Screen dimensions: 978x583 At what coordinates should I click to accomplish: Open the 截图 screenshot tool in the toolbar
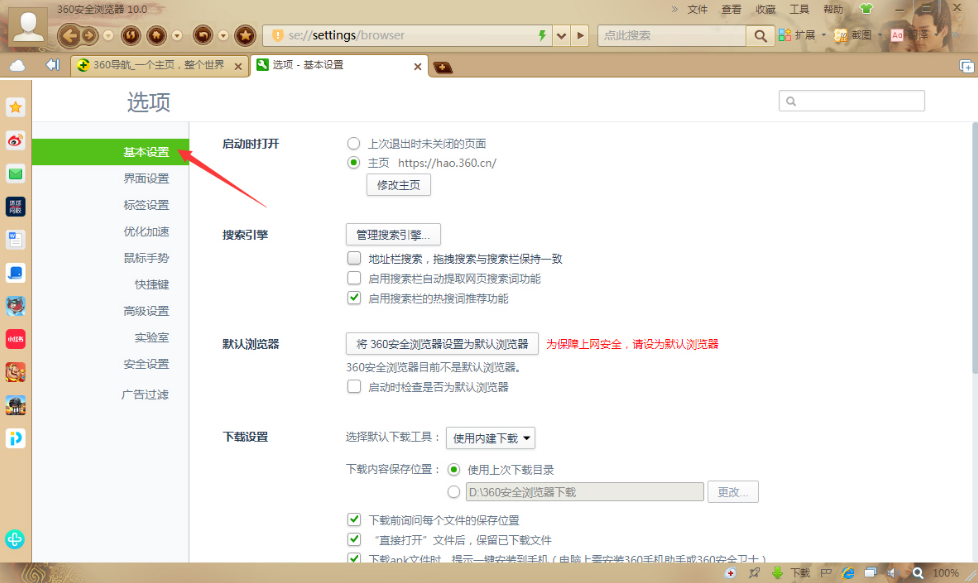point(859,33)
